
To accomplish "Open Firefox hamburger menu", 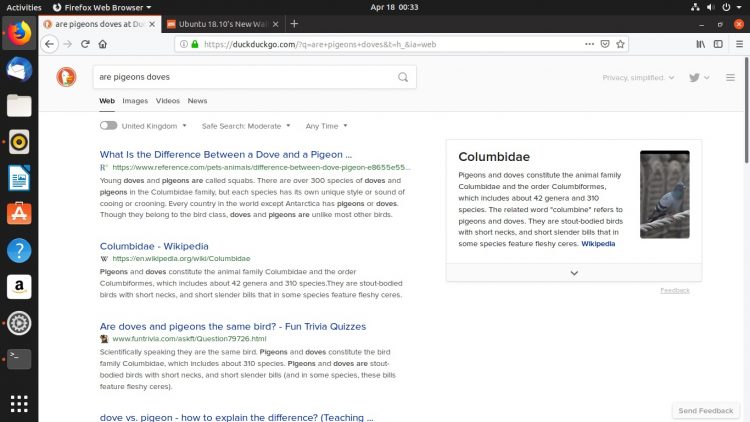I will 739,44.
